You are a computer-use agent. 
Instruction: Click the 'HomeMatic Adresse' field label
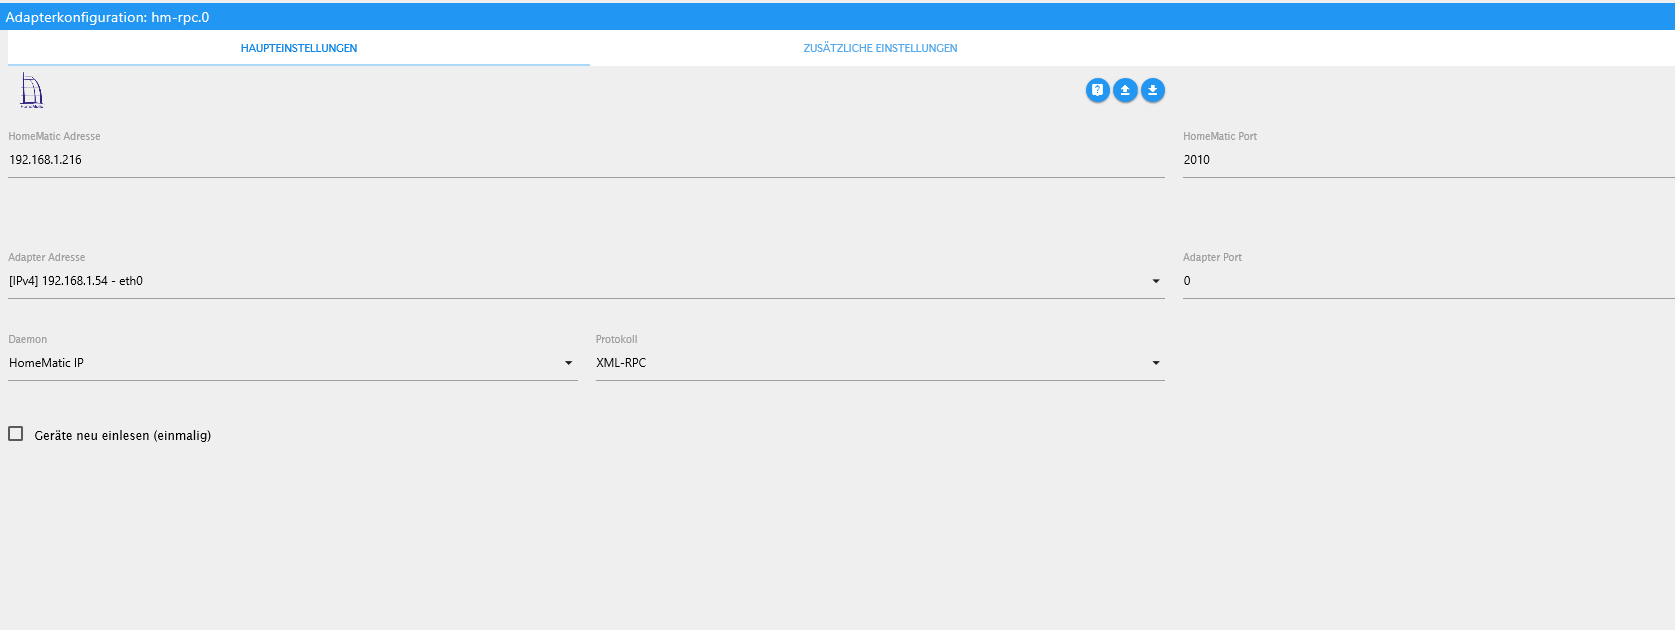pos(55,136)
